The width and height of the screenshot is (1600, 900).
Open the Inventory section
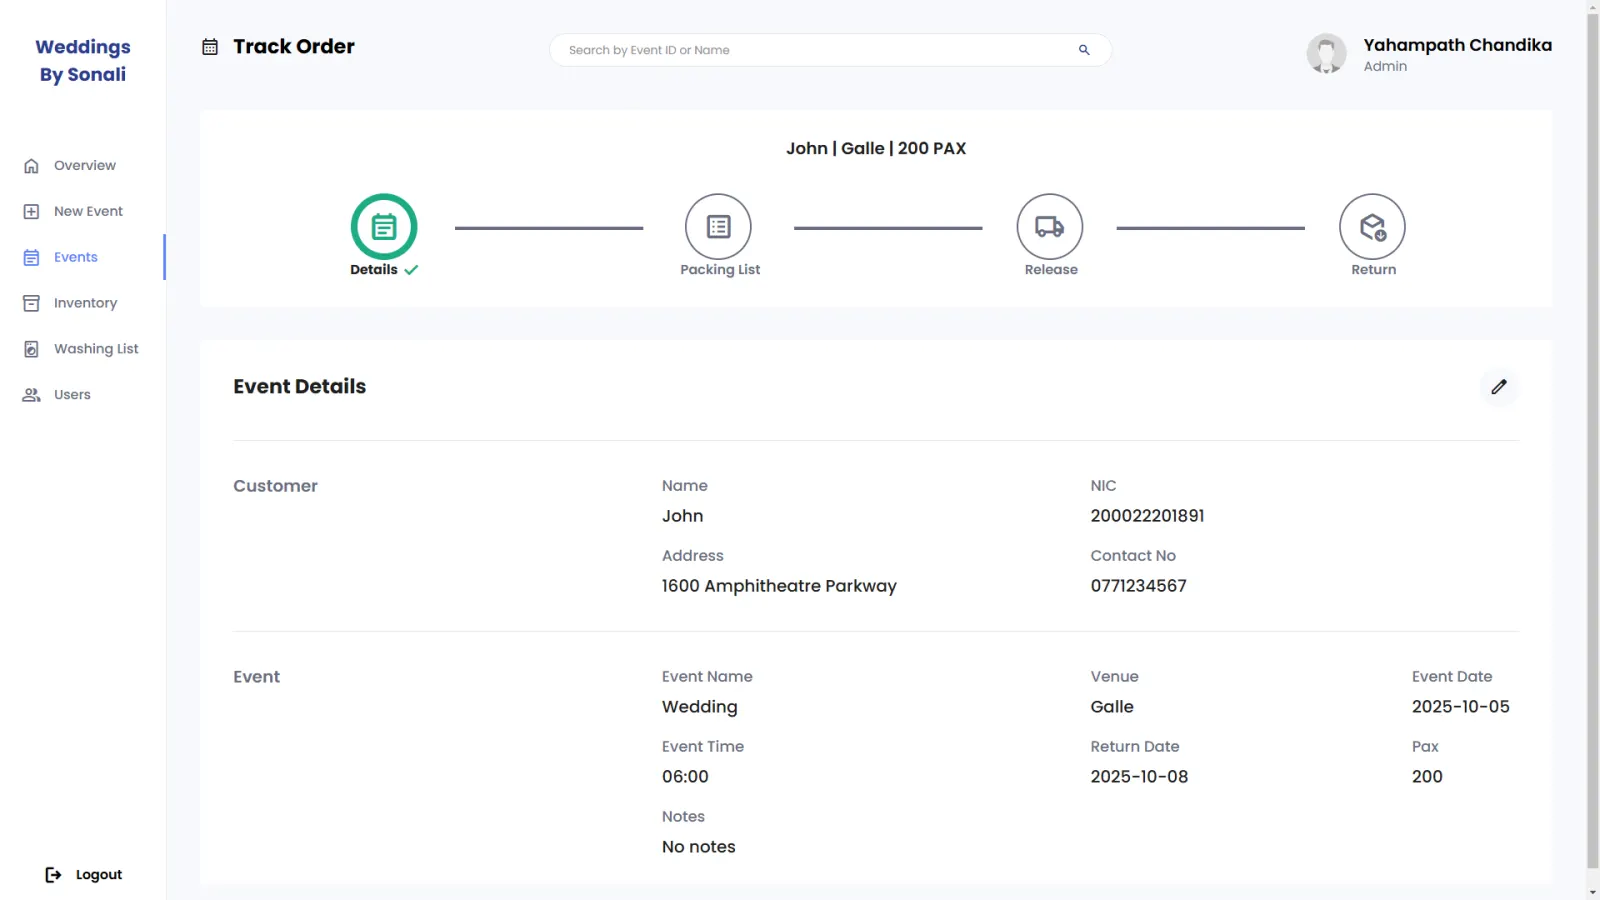coord(85,304)
